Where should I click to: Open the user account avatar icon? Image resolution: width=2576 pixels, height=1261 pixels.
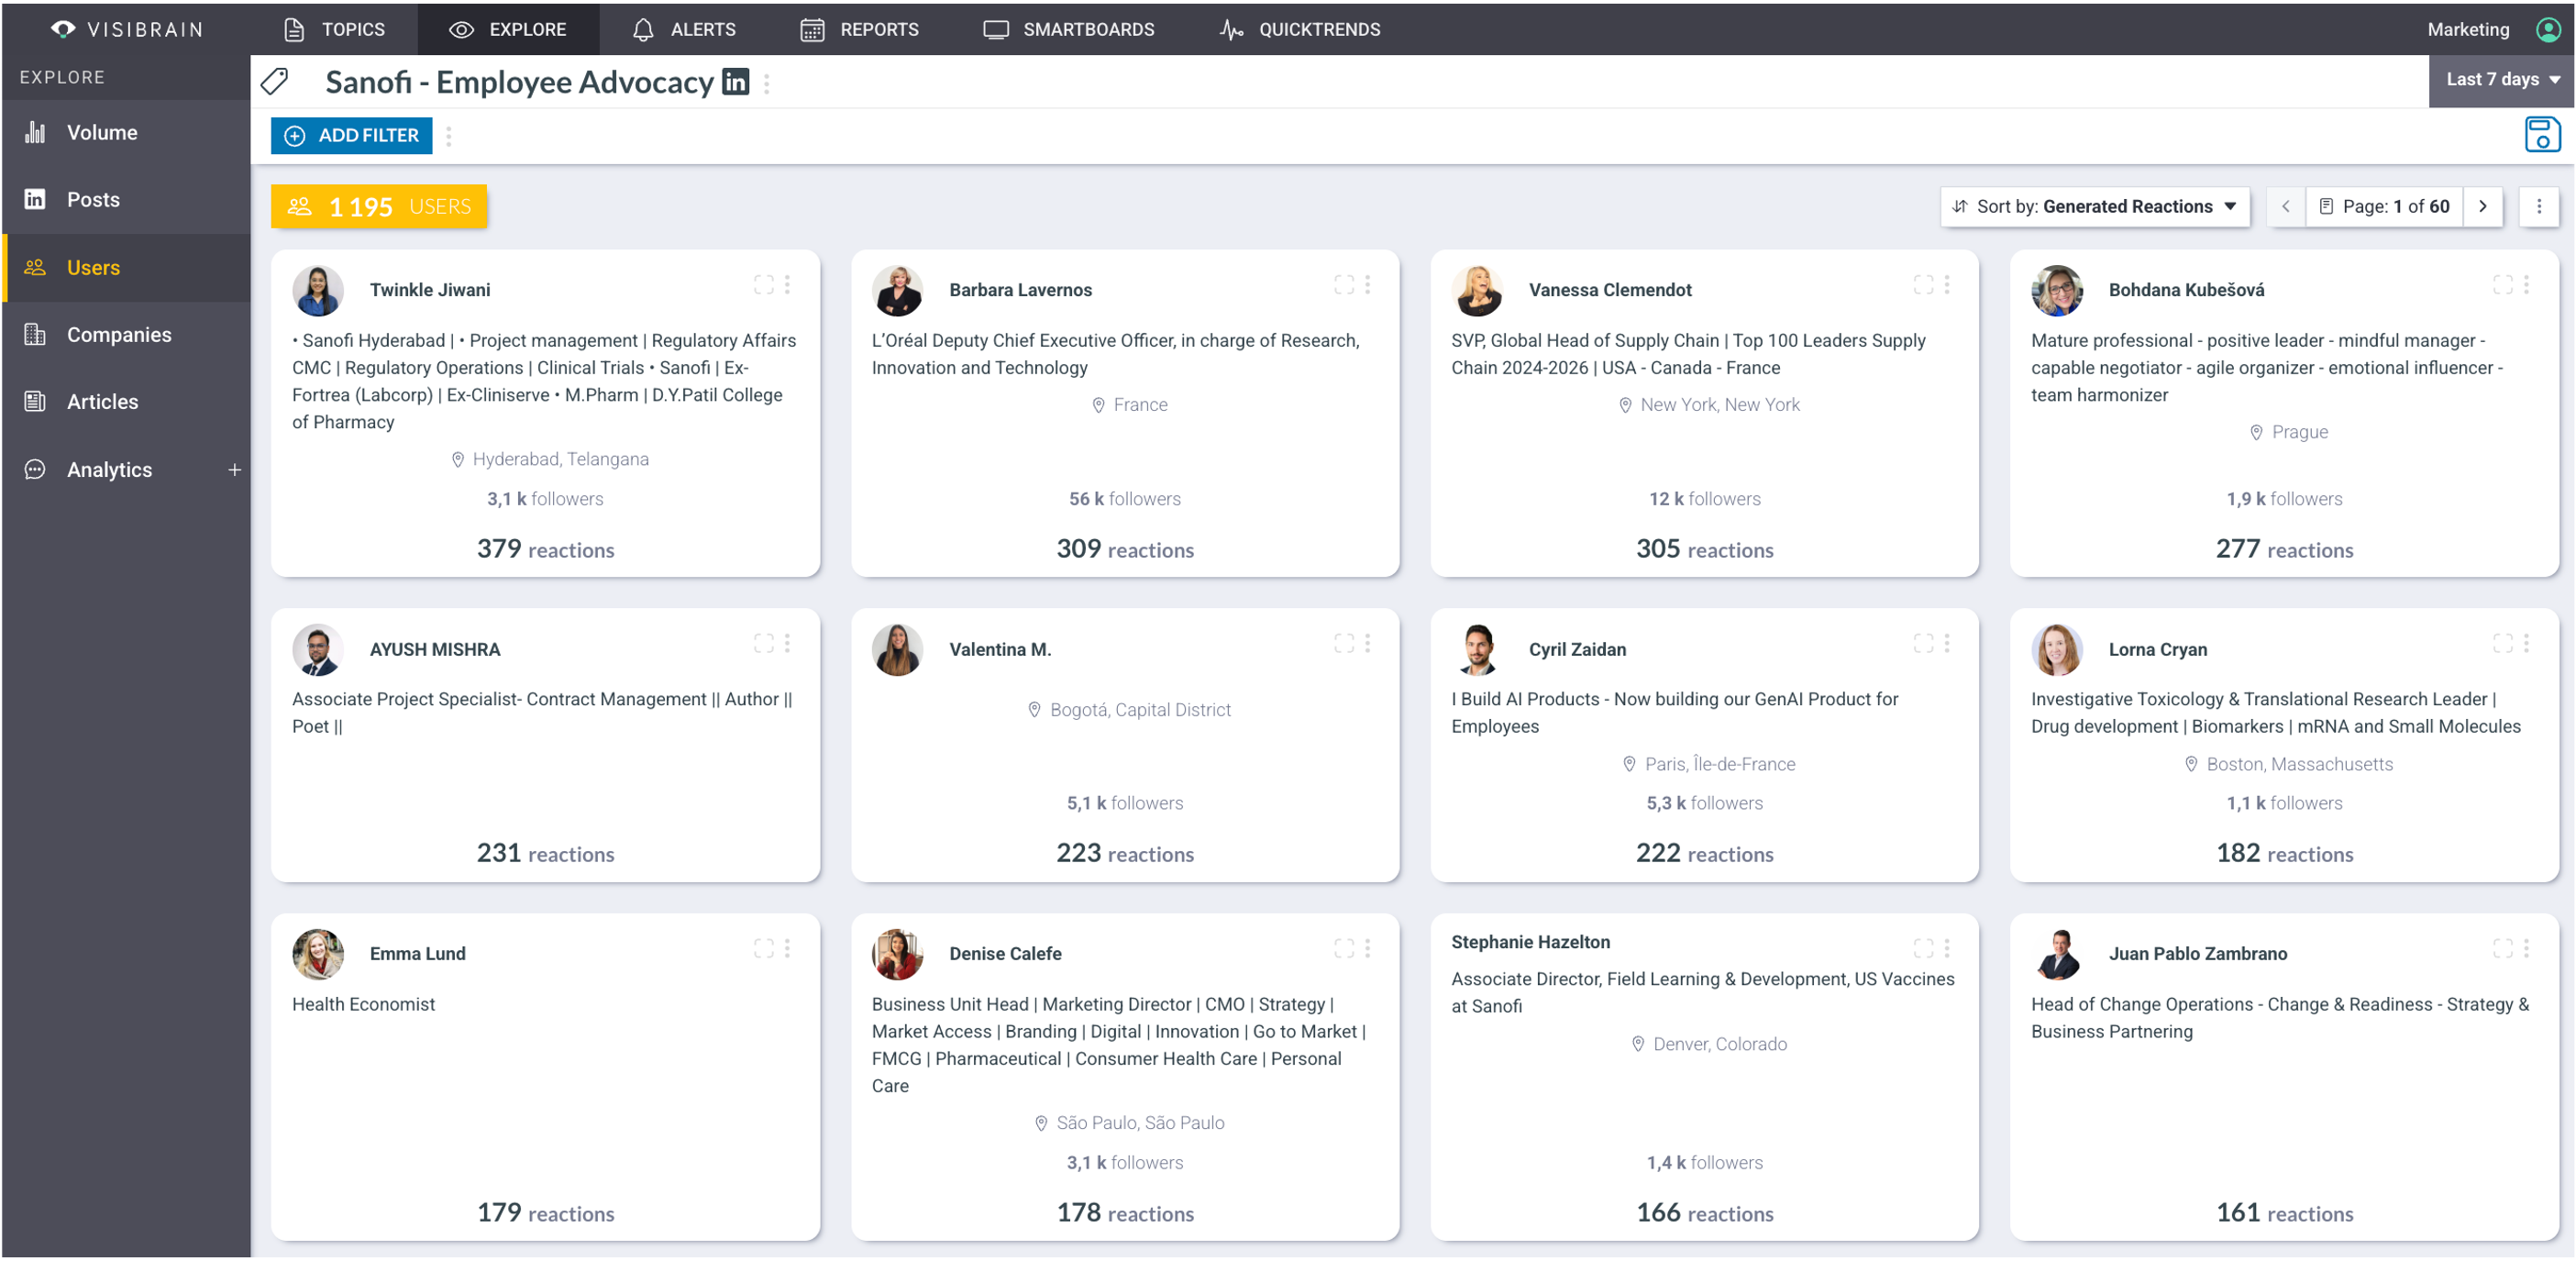[x=2549, y=29]
